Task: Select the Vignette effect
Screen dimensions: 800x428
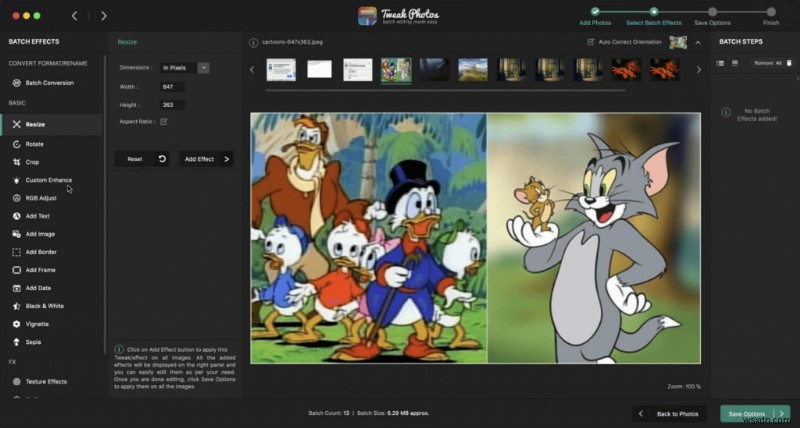Action: [36, 324]
